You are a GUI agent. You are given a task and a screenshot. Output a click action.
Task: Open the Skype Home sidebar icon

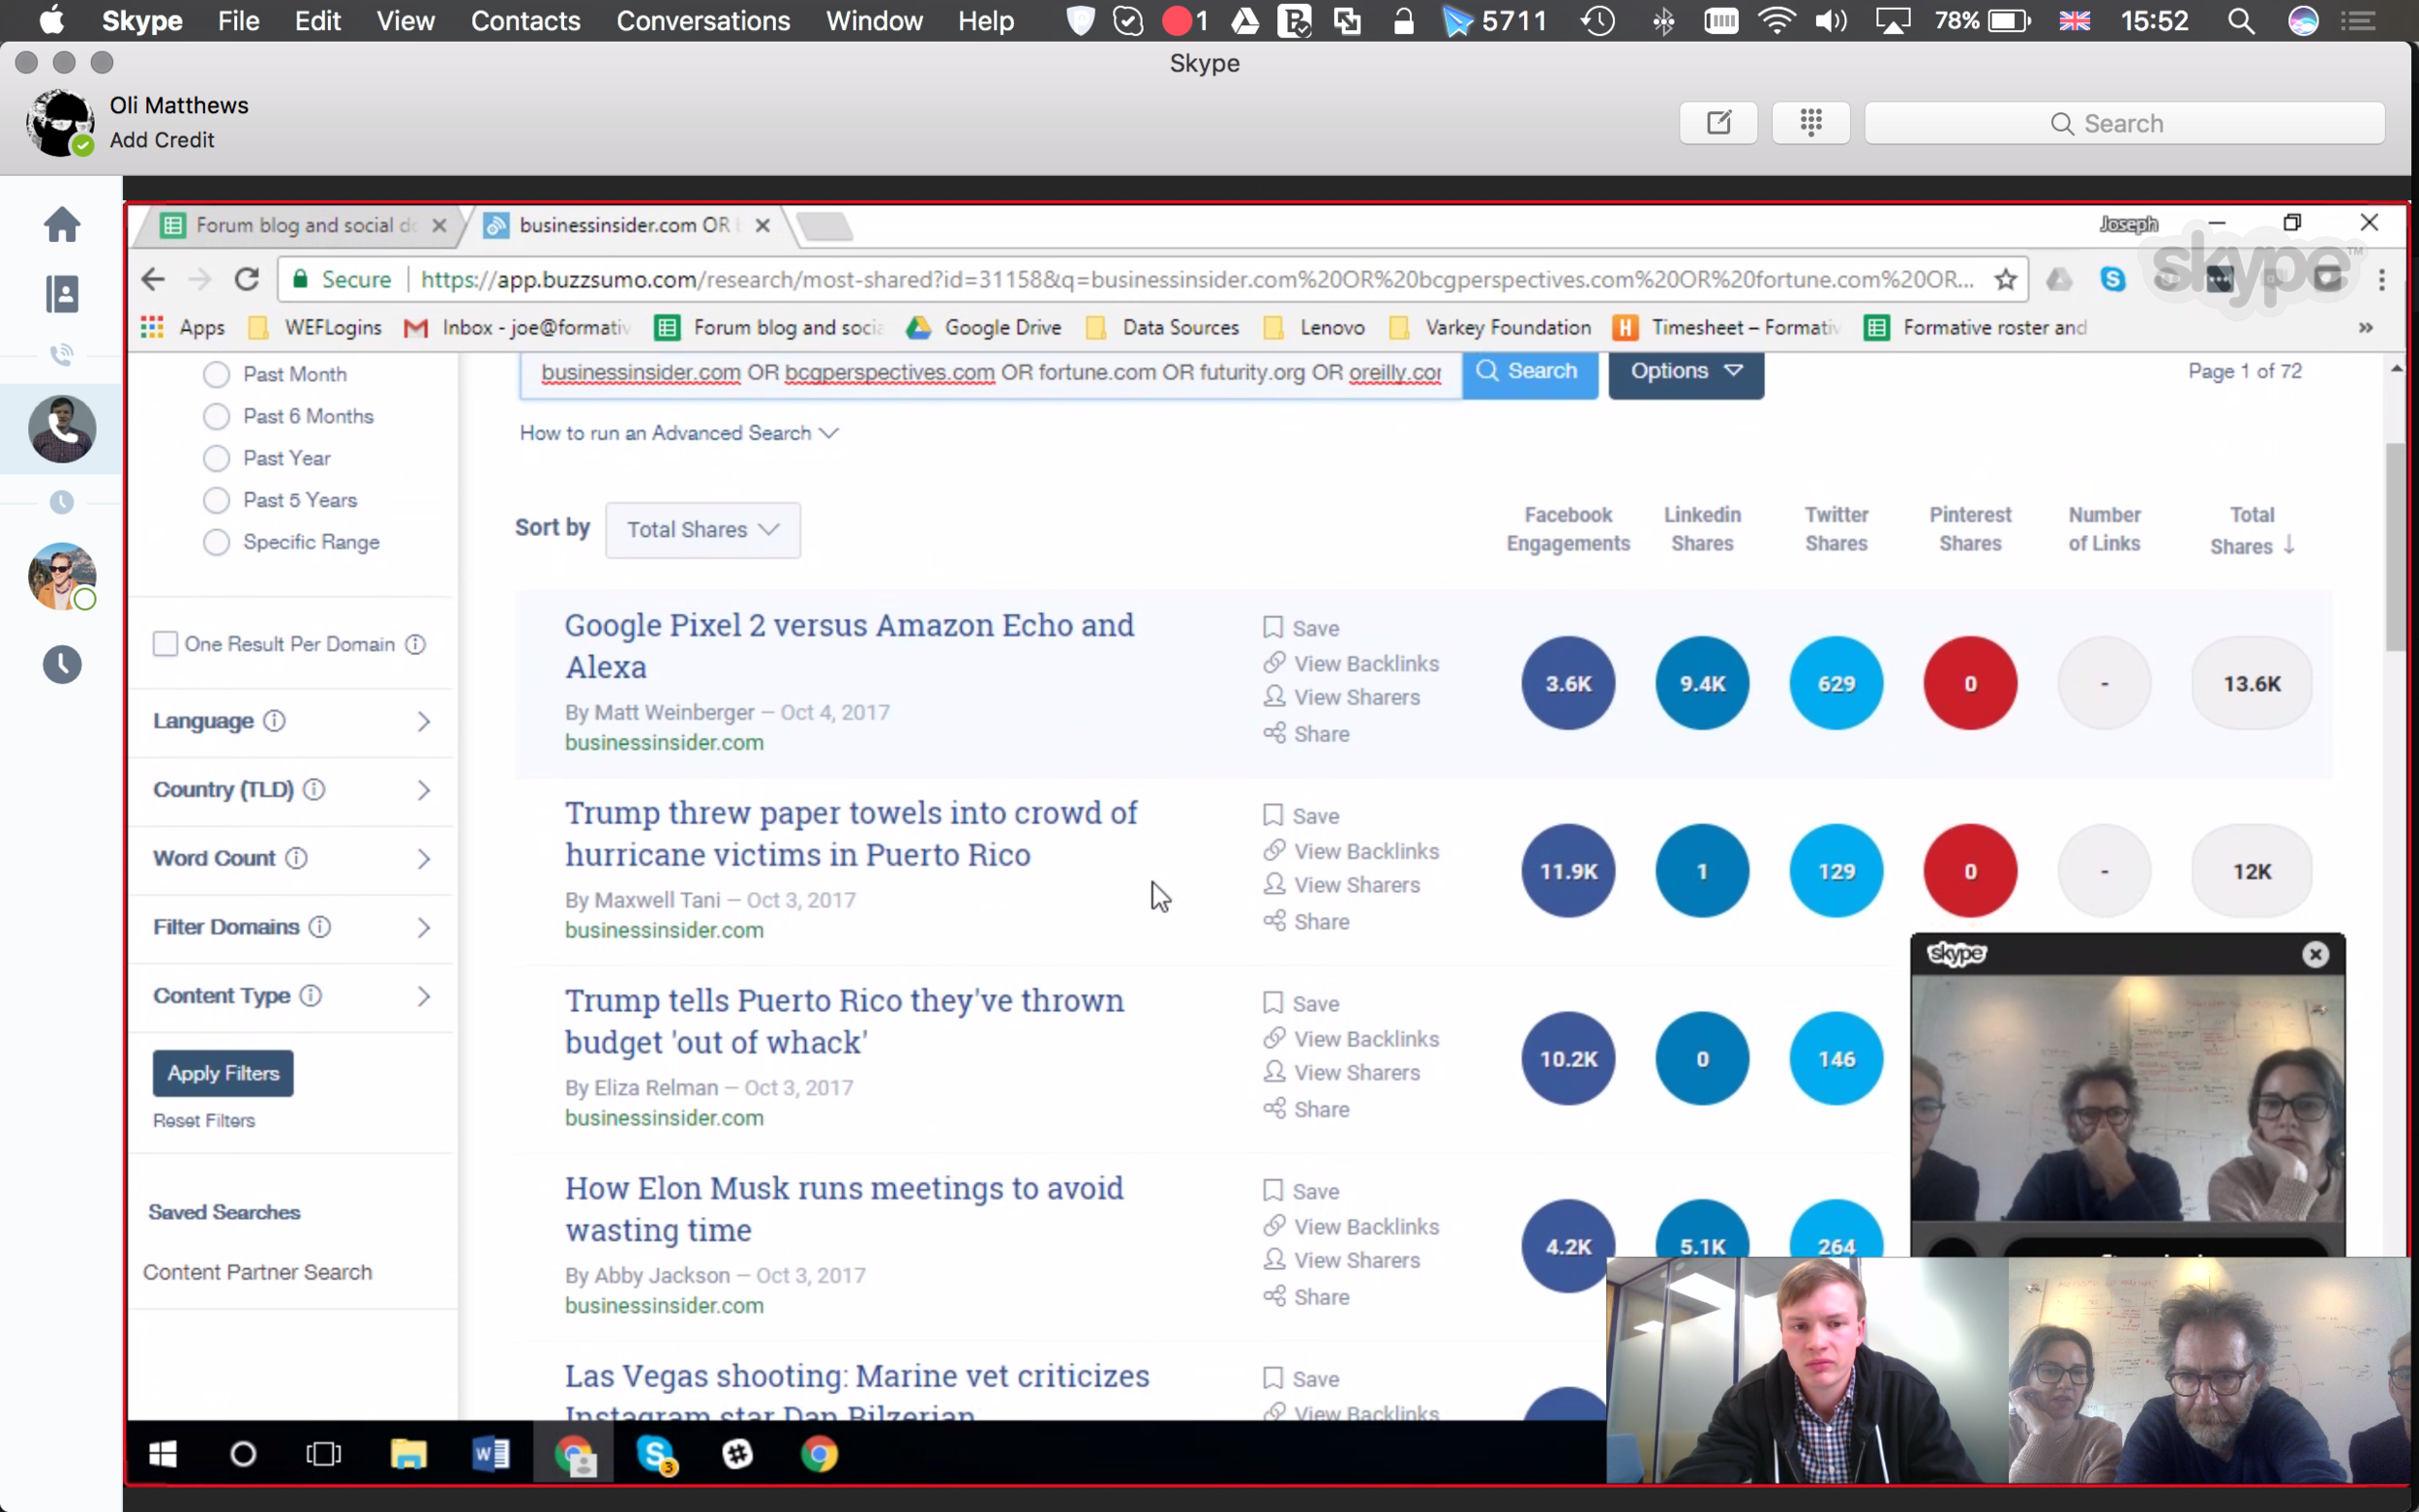[x=62, y=224]
